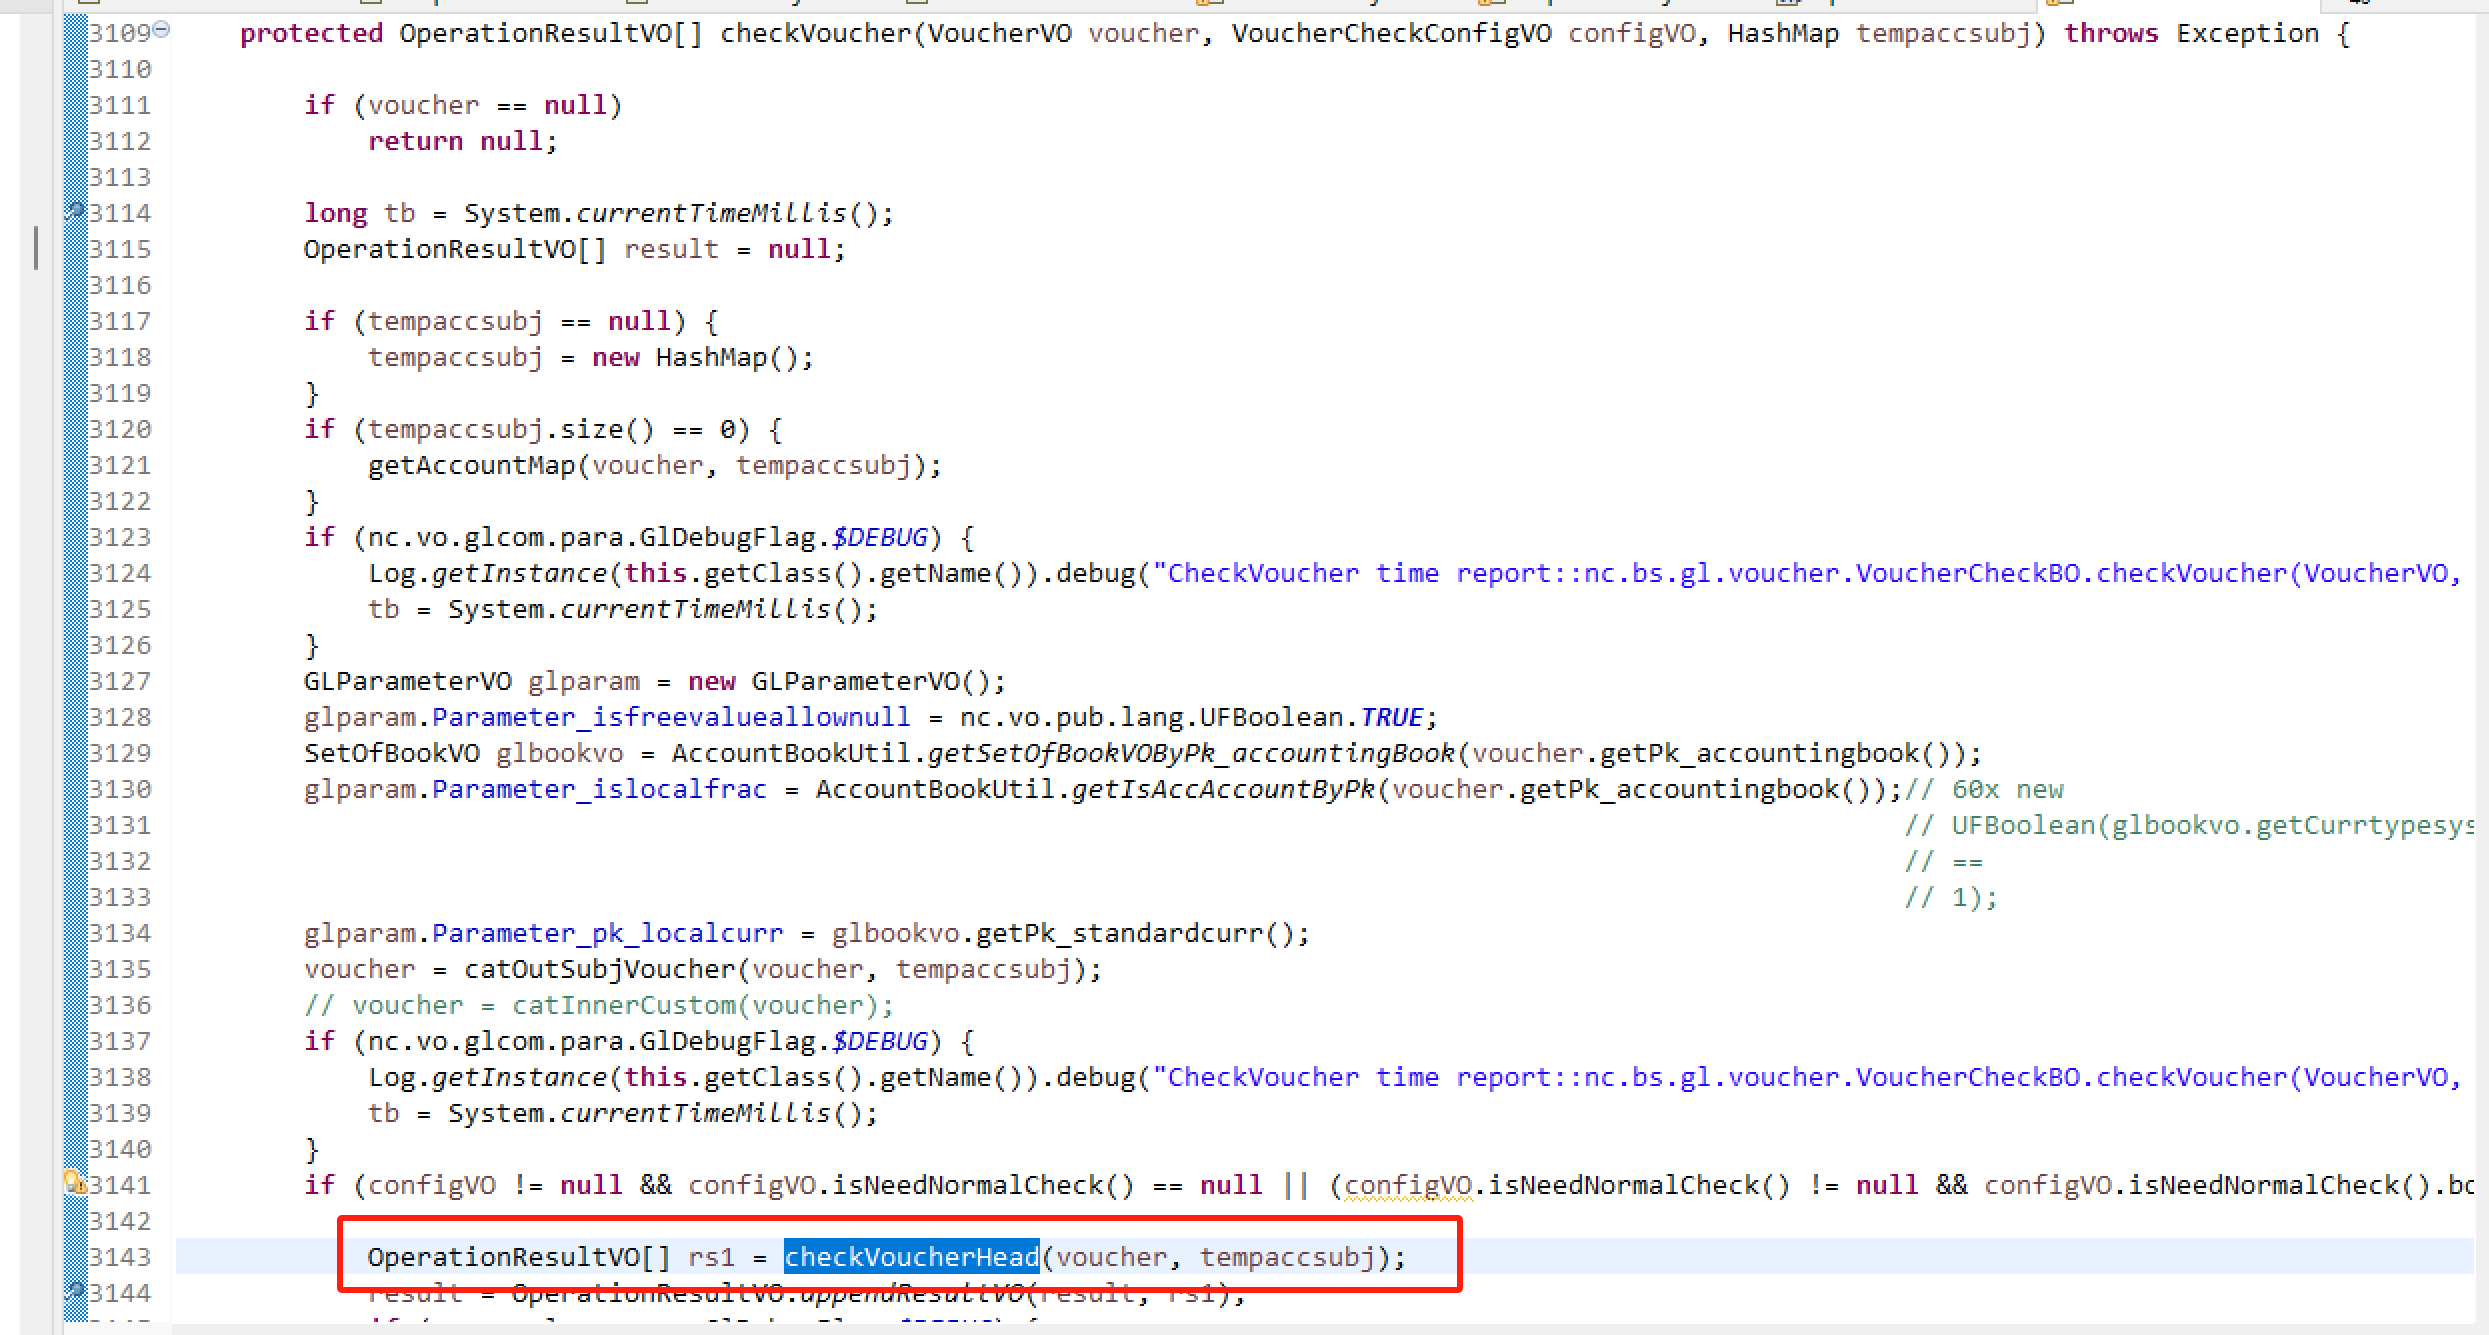The image size is (2489, 1335).
Task: Click '(voucher == null)' condition on line 3111
Action: tap(487, 105)
